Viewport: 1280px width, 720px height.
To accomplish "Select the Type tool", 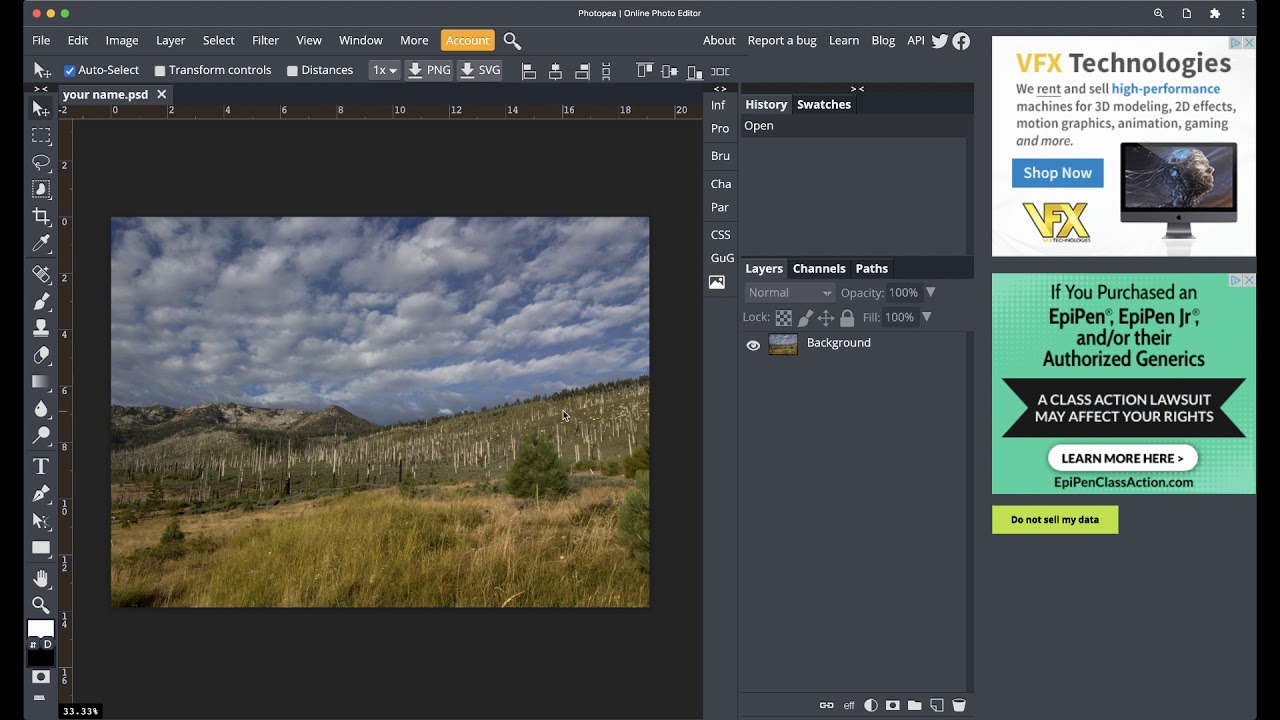I will 41,466.
